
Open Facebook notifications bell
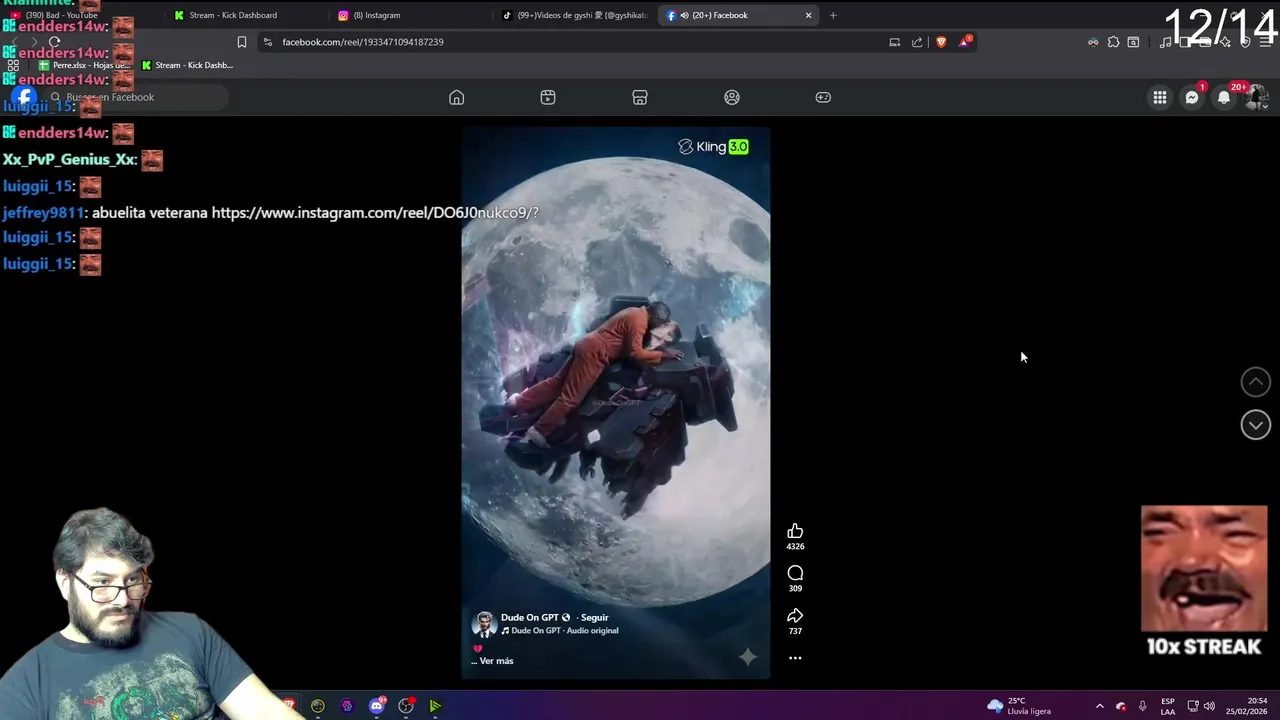(x=1223, y=97)
